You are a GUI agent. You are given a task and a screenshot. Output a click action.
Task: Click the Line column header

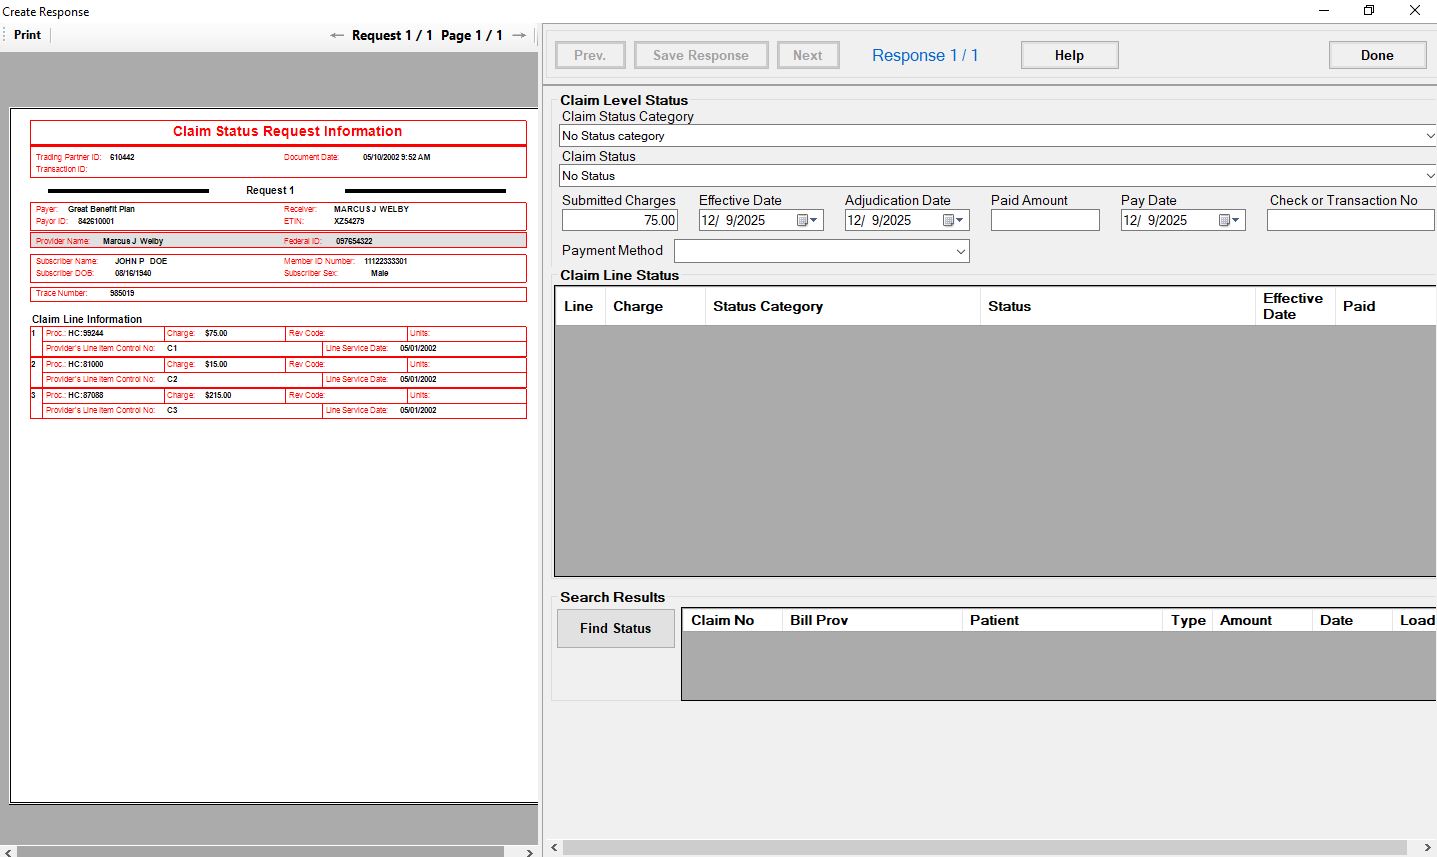pyautogui.click(x=580, y=306)
